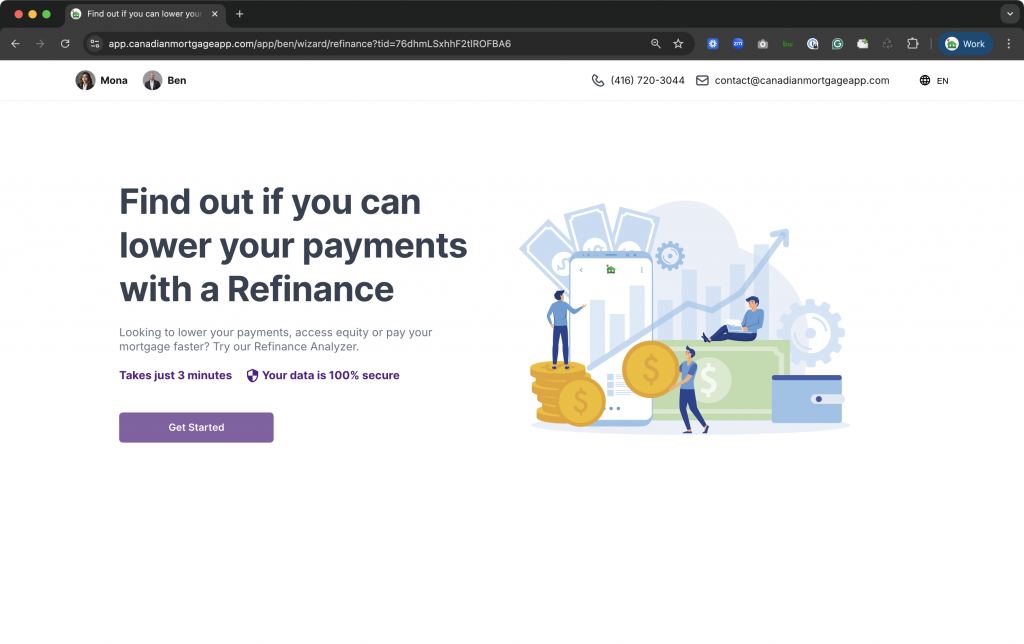Click the Get Started button

[196, 427]
